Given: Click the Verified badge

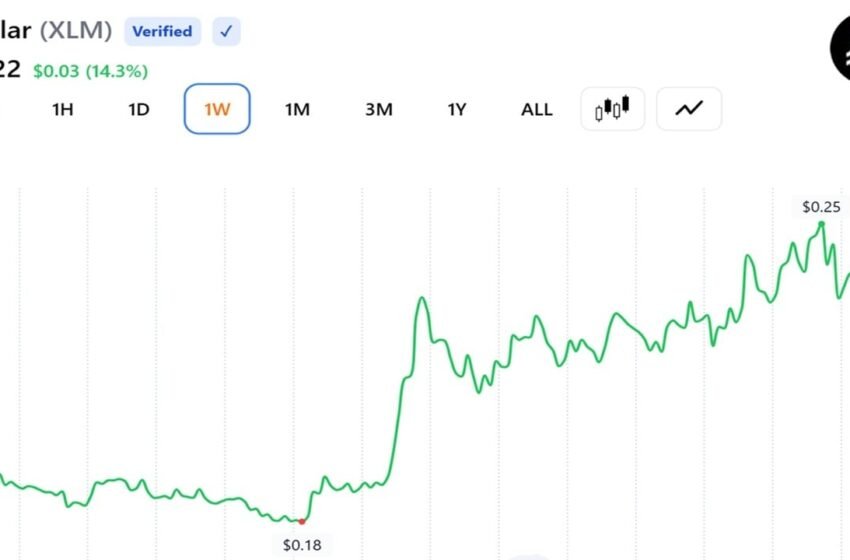Looking at the screenshot, I should pyautogui.click(x=163, y=31).
